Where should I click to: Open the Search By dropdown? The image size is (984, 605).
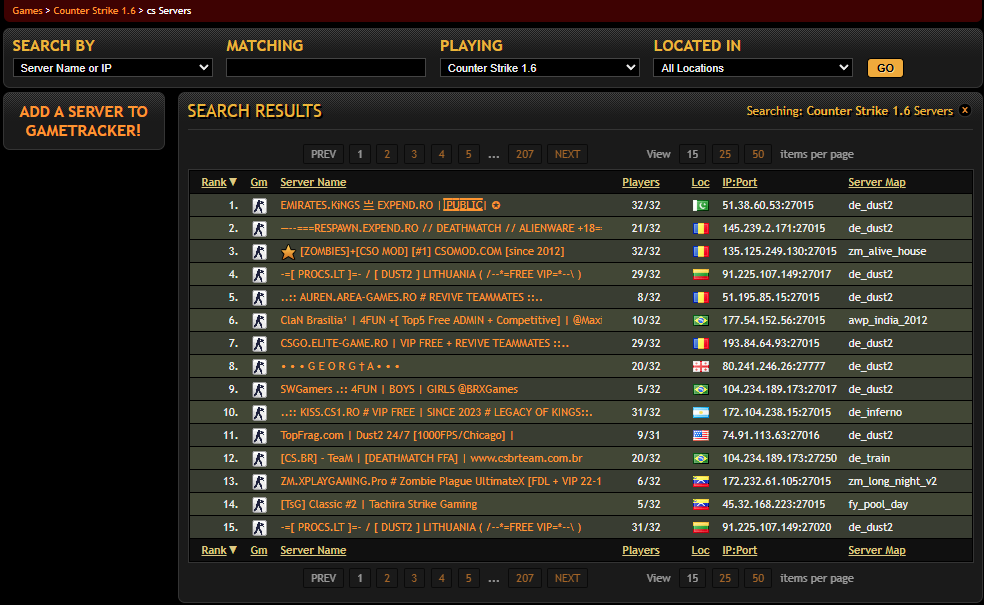pos(112,68)
